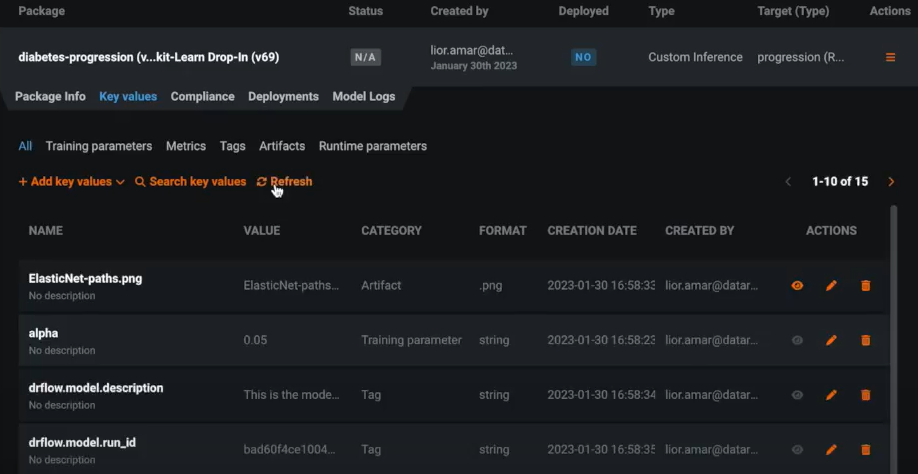
Task: Delete the ElasticNet-paths.png key value
Action: [865, 286]
